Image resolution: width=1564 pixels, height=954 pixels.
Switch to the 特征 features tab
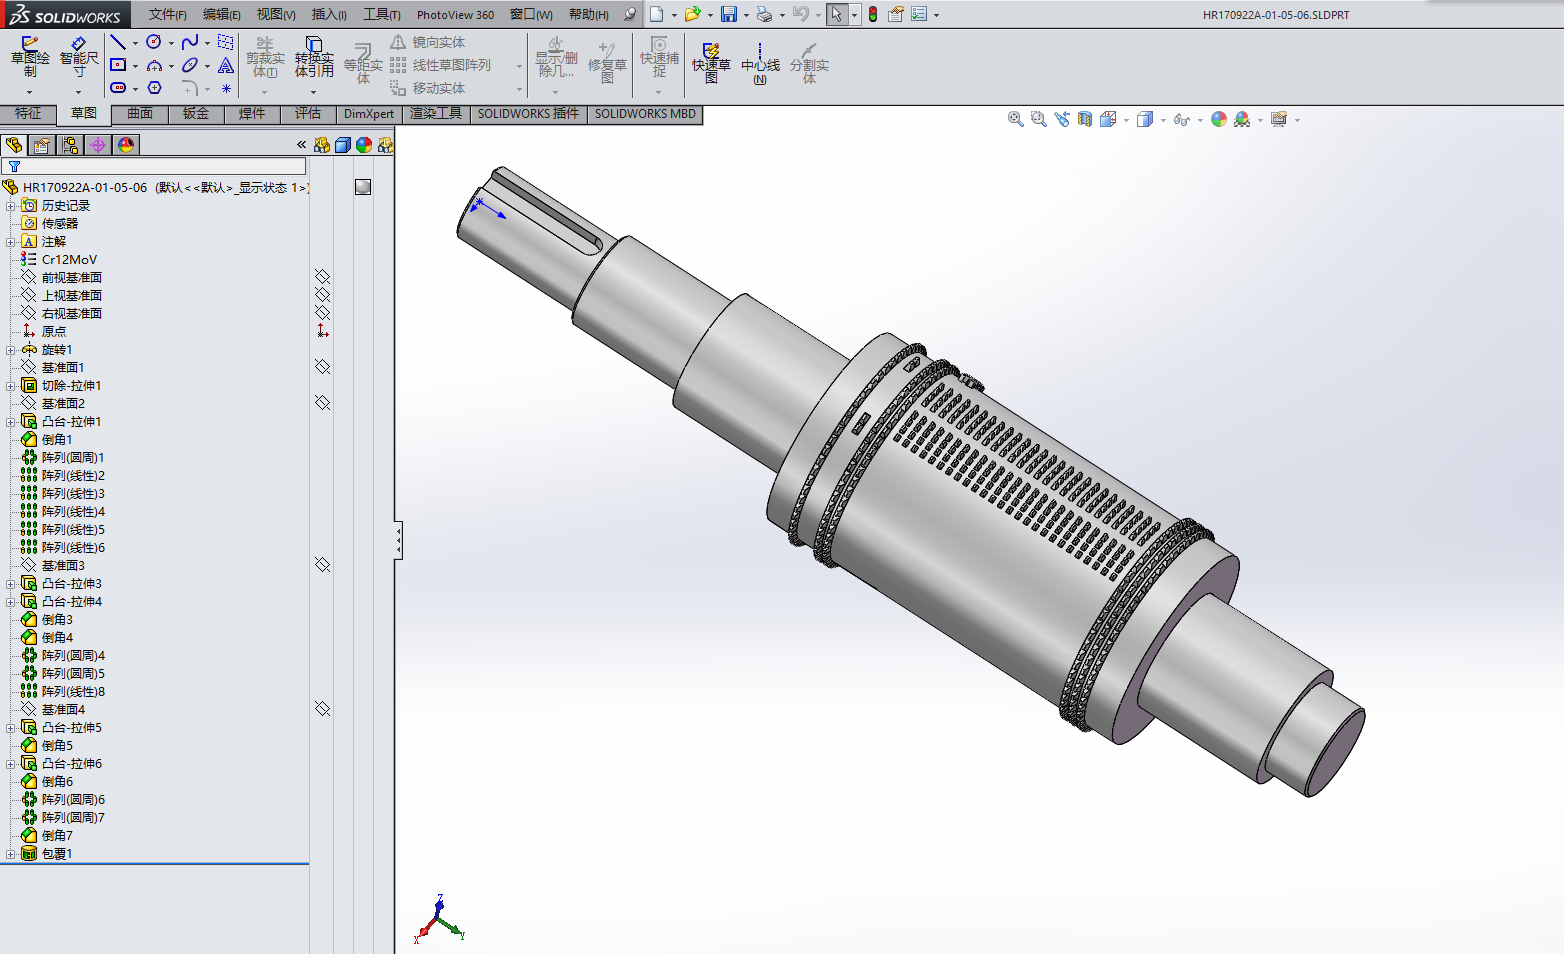(28, 114)
